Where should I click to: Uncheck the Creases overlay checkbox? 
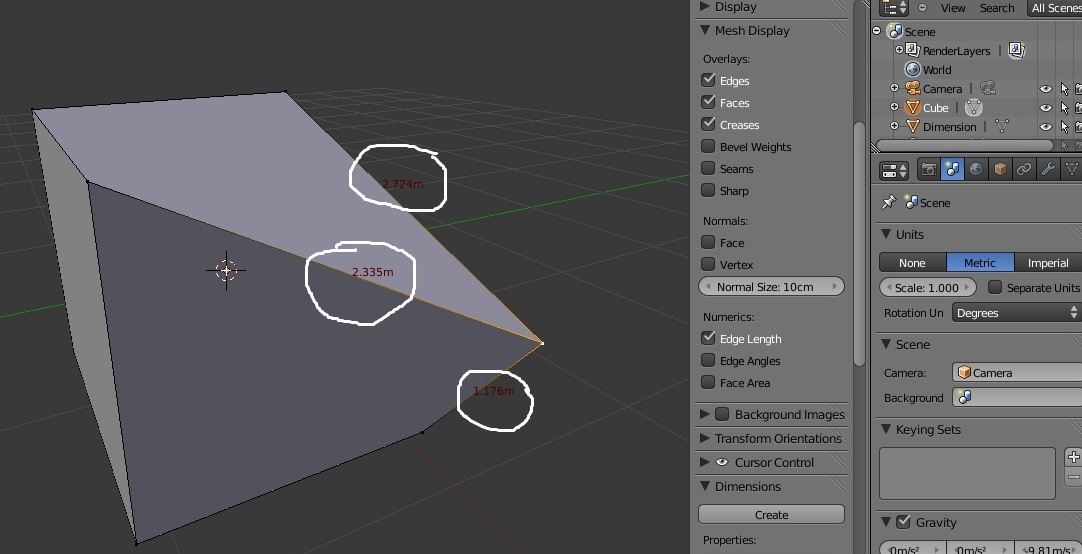point(708,124)
